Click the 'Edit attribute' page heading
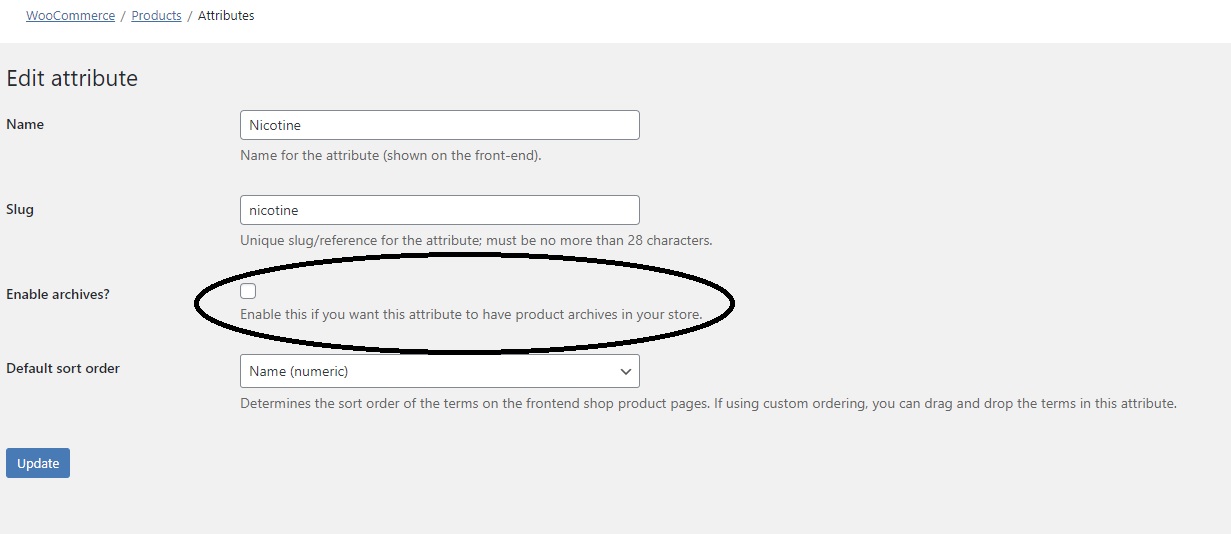 [72, 78]
